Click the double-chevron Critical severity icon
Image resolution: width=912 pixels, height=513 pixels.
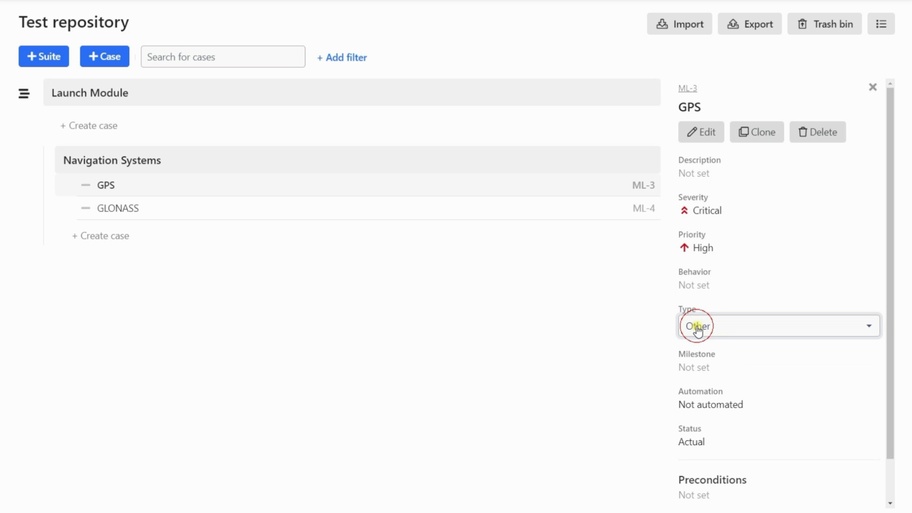coord(684,211)
